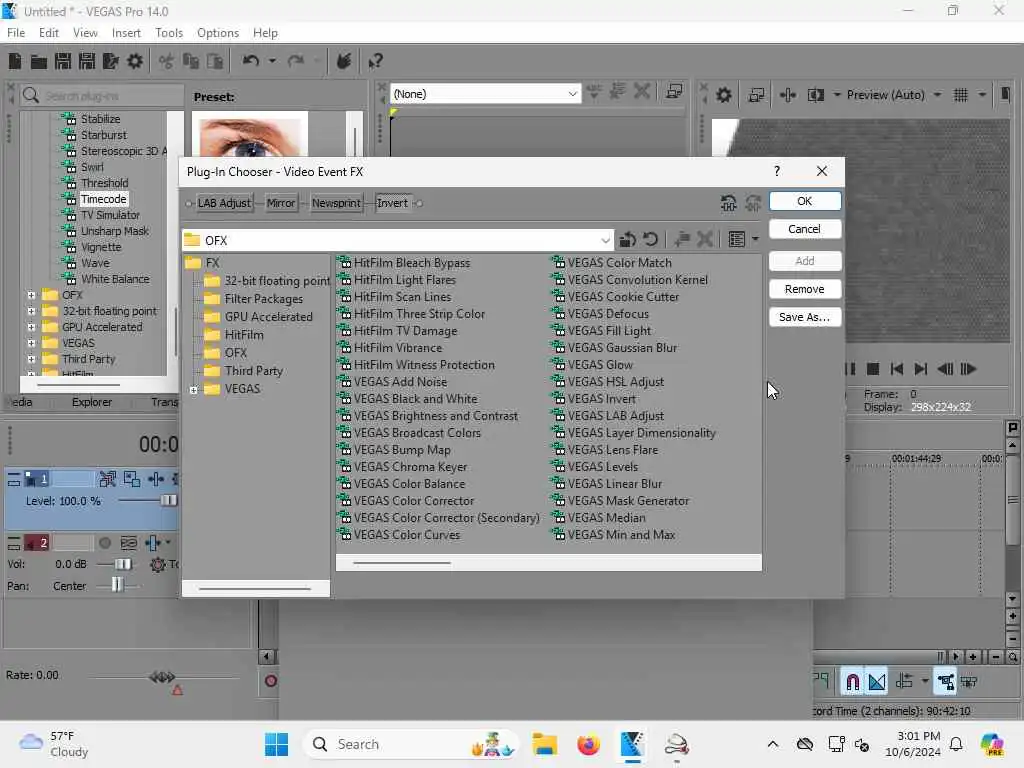Click Move Plug-In Left icon in chooser
Viewport: 1024px width, 768px height.
pyautogui.click(x=729, y=203)
